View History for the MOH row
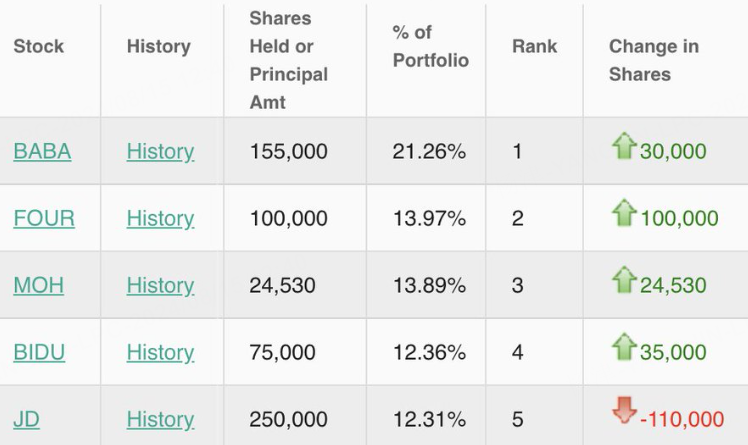 point(160,286)
